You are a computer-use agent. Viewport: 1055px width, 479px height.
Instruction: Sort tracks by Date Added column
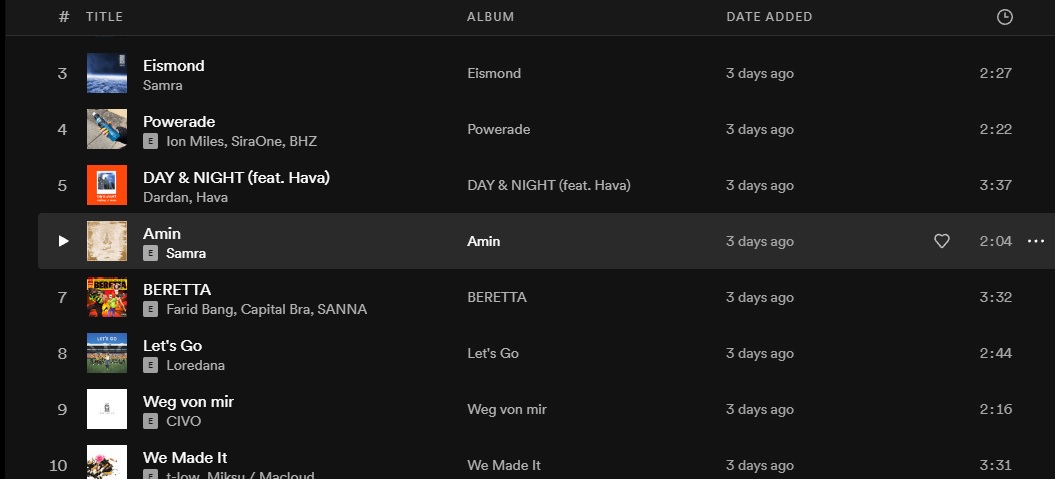(x=769, y=17)
